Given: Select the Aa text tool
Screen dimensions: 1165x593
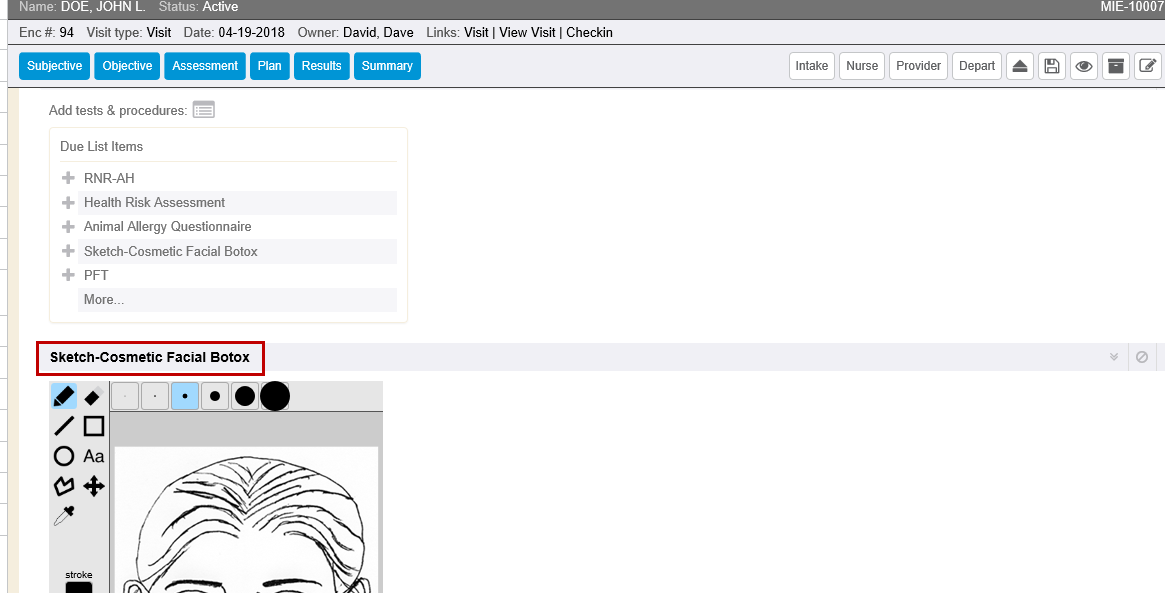Looking at the screenshot, I should 93,456.
